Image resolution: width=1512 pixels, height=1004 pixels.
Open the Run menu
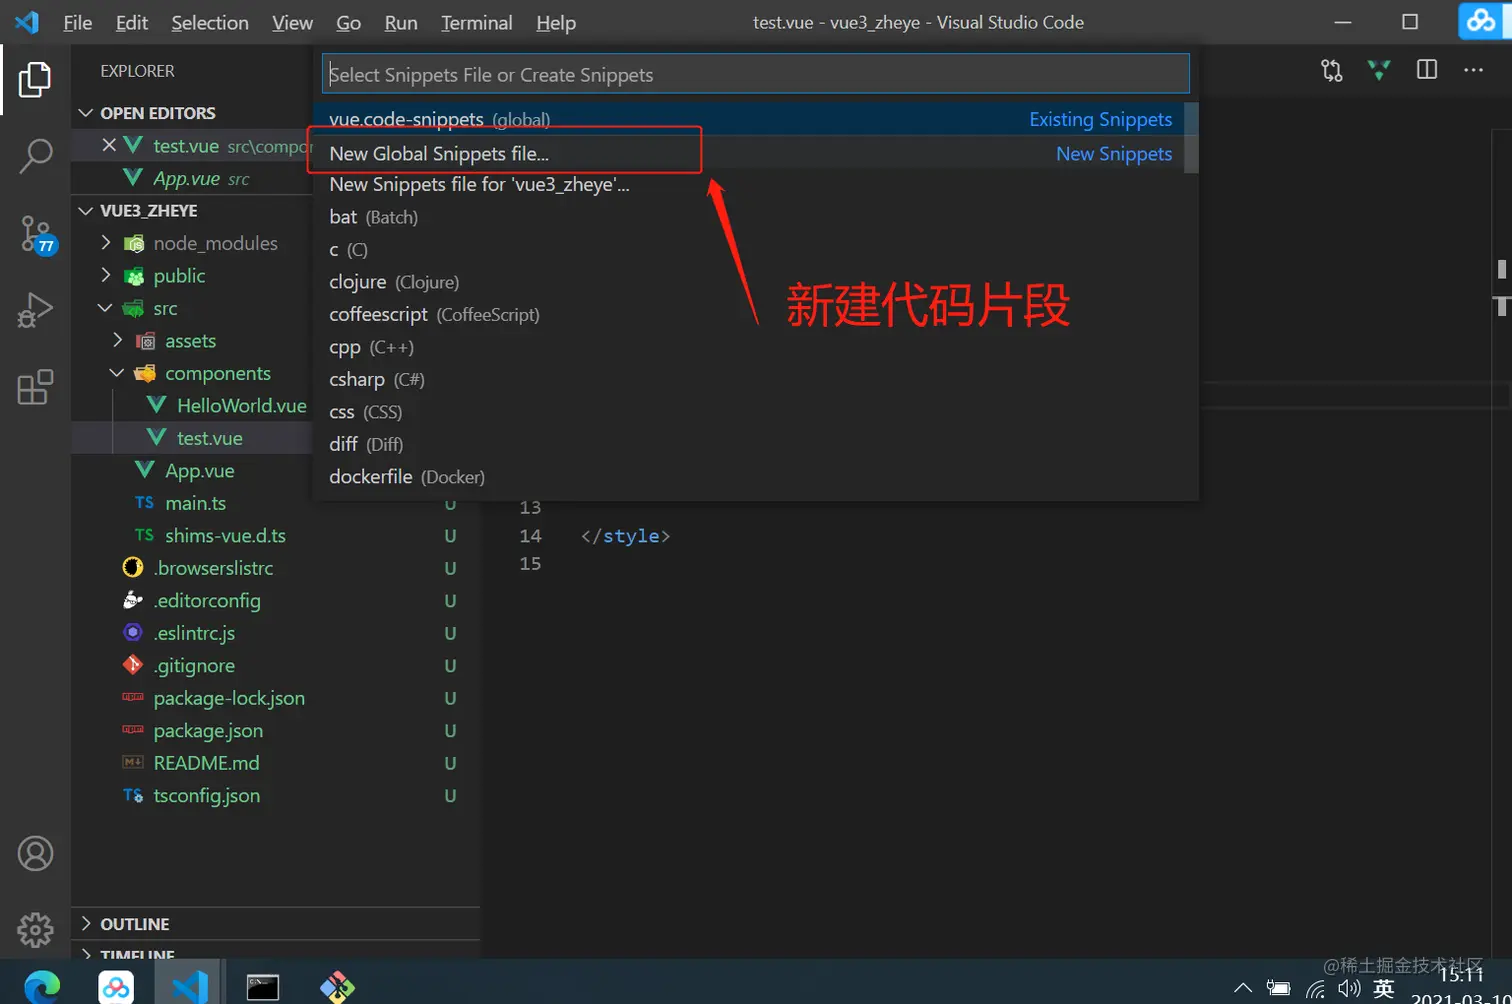click(x=401, y=22)
